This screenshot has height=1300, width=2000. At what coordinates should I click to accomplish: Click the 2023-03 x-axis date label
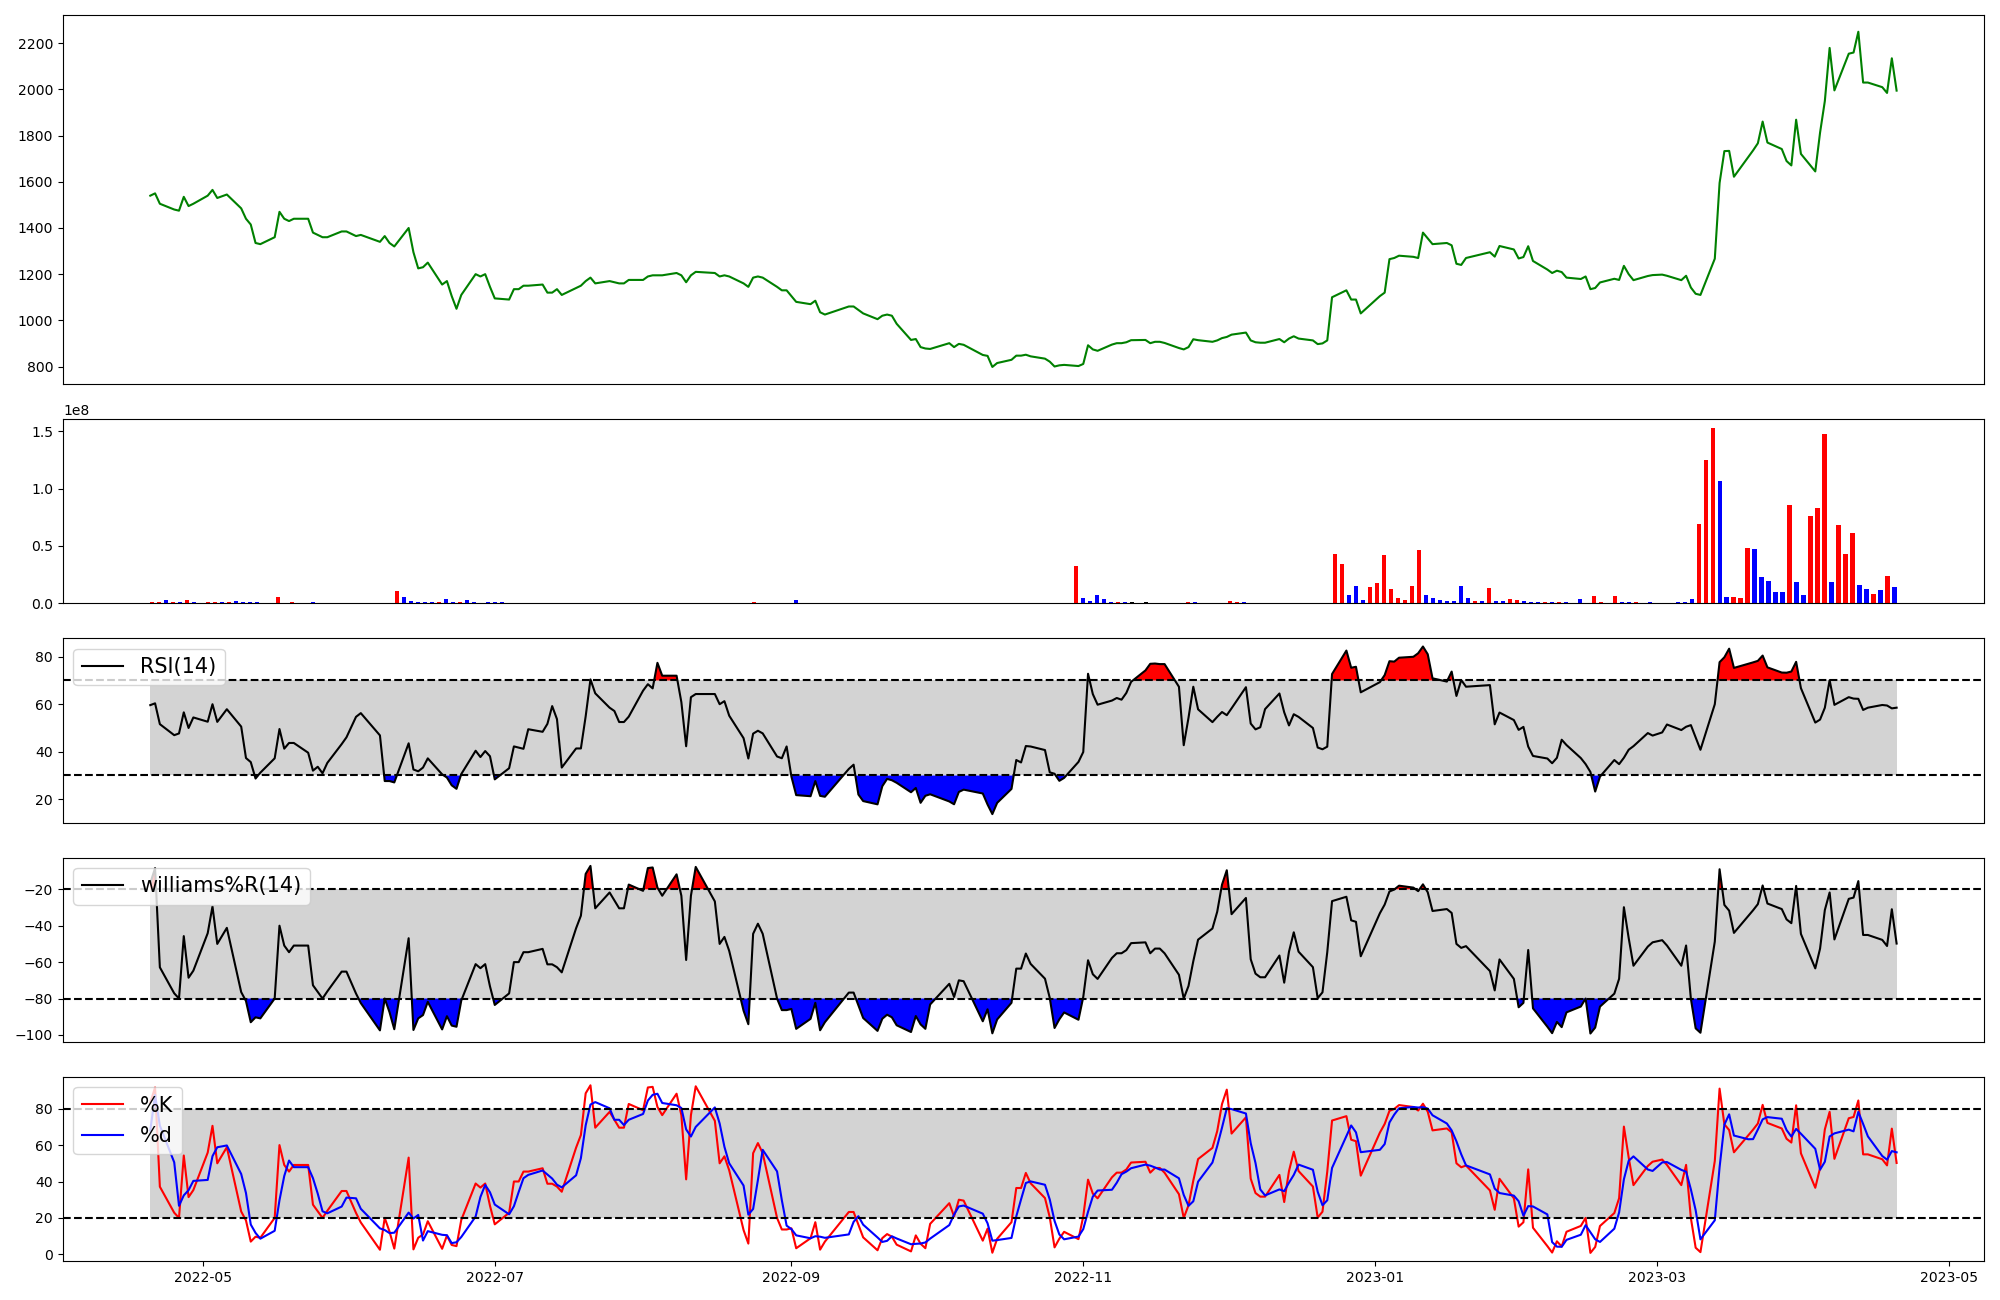(x=1657, y=1277)
